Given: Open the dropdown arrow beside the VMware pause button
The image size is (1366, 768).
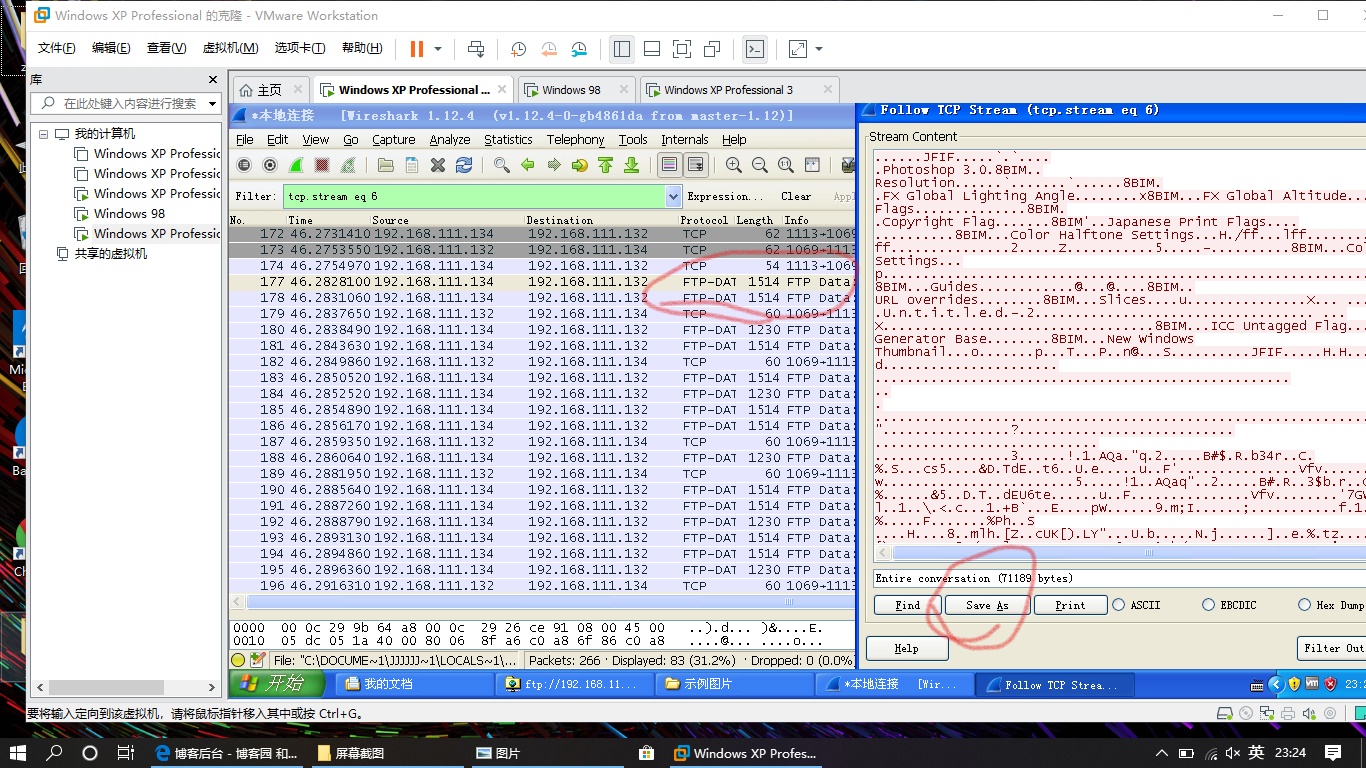Looking at the screenshot, I should click(x=438, y=49).
